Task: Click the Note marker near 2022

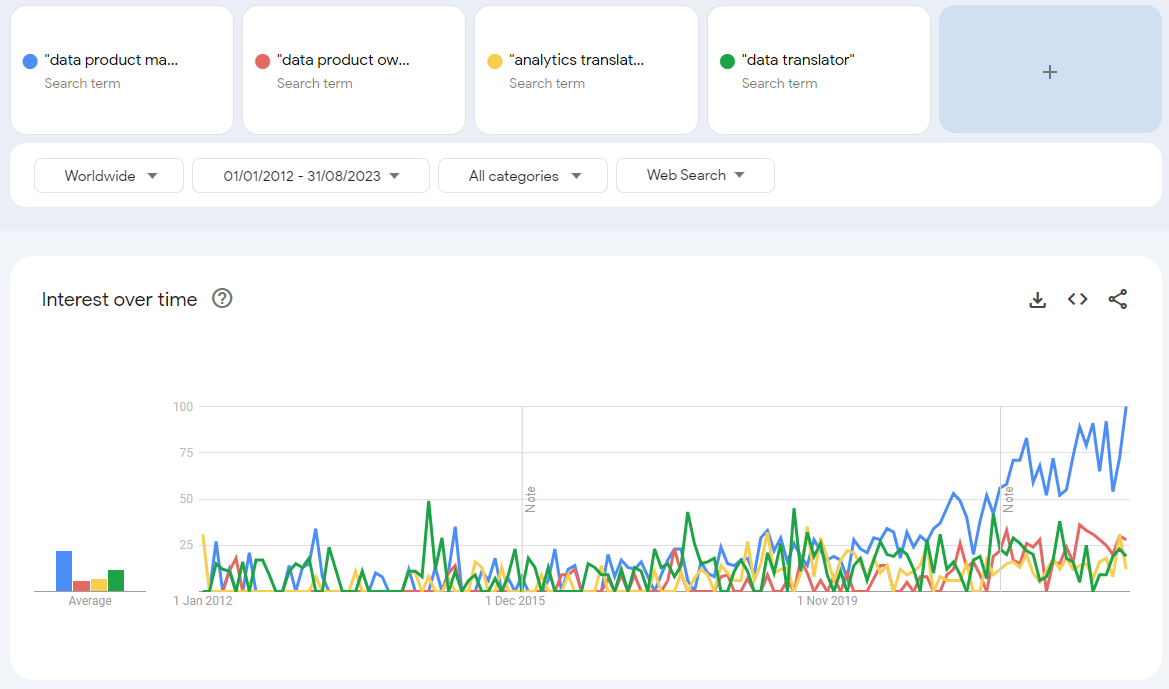Action: point(1008,499)
